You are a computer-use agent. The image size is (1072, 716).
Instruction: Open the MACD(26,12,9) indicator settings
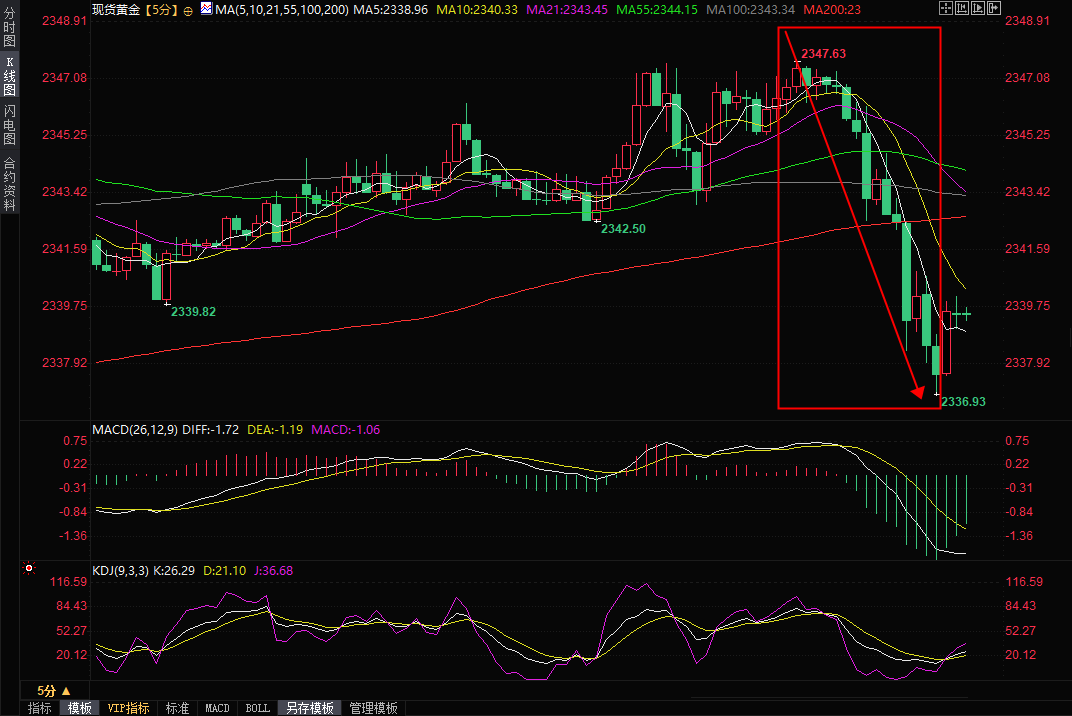135,430
